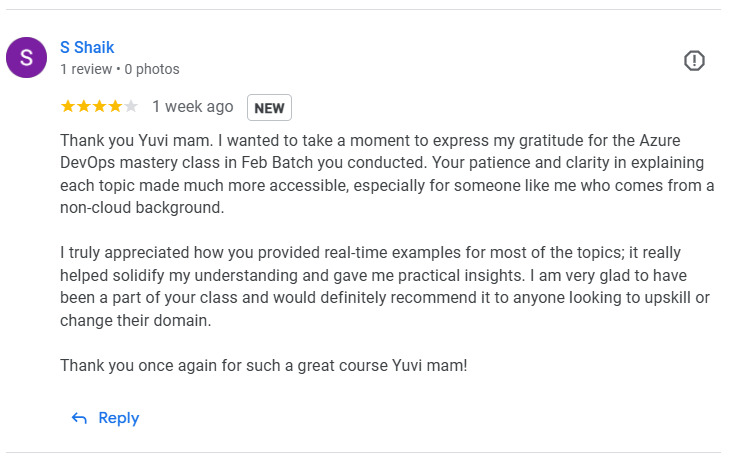Click the curved reply arrow icon
743x457 pixels.
pyautogui.click(x=79, y=418)
